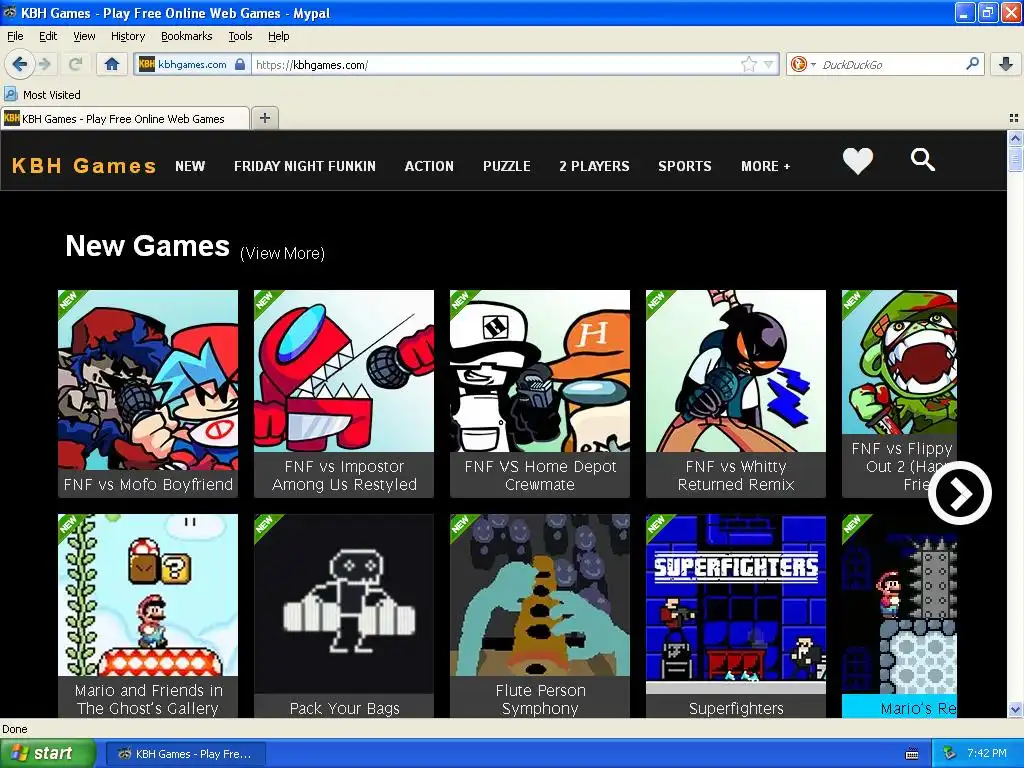Viewport: 1024px width, 768px height.
Task: Click the keyboard icon in system tray
Action: (x=912, y=754)
